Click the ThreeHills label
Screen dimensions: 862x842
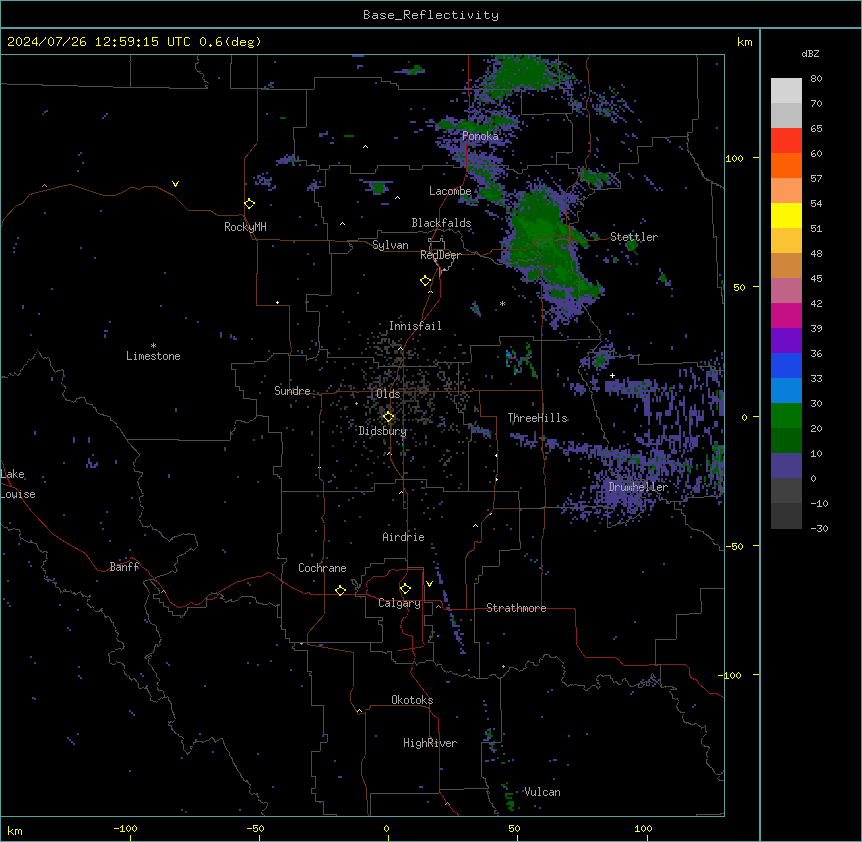538,418
